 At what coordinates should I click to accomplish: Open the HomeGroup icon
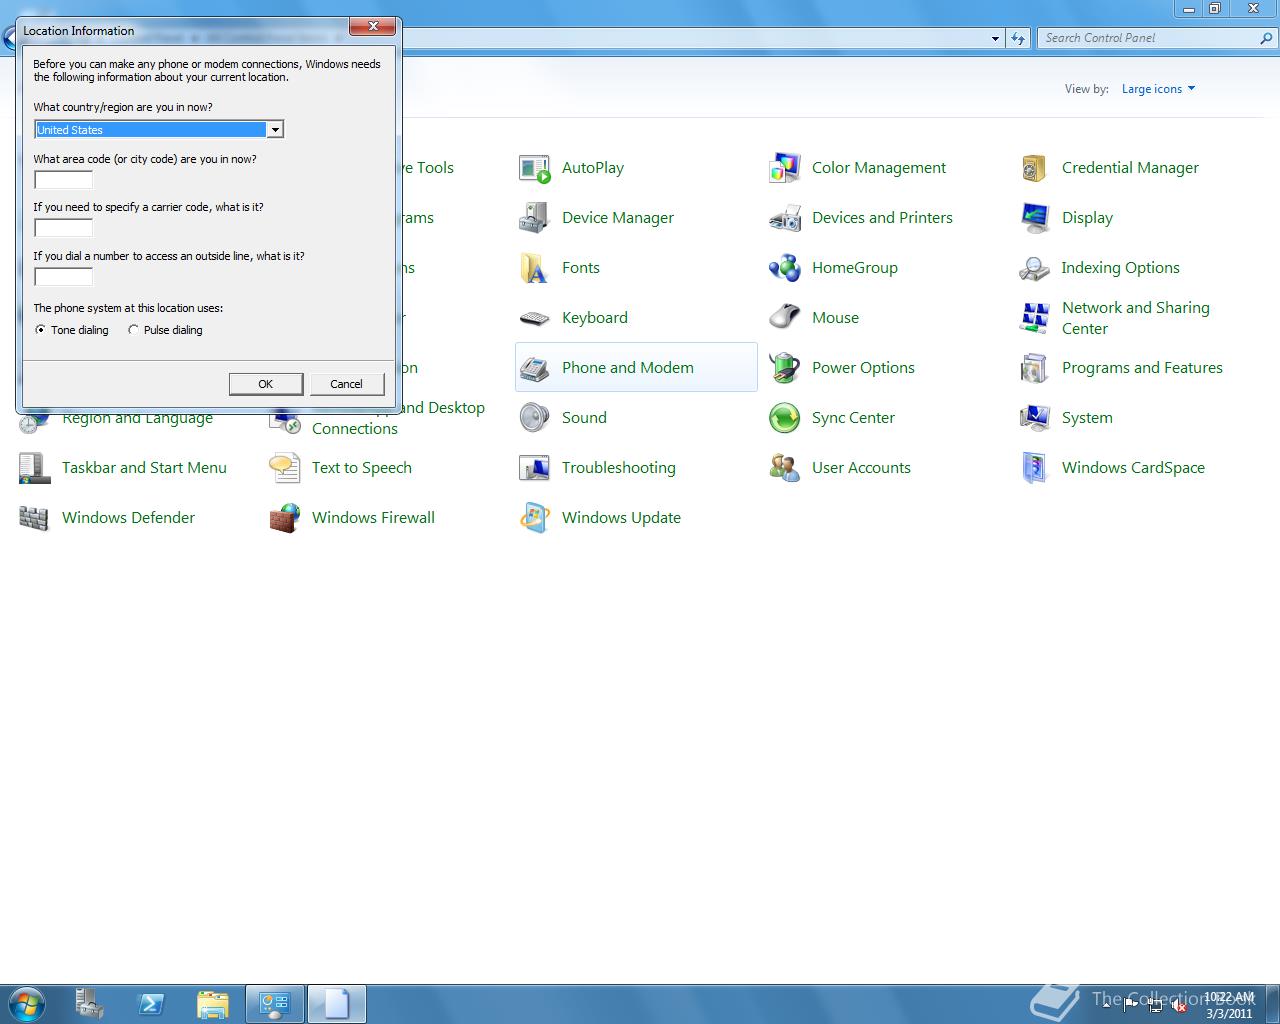pyautogui.click(x=785, y=268)
